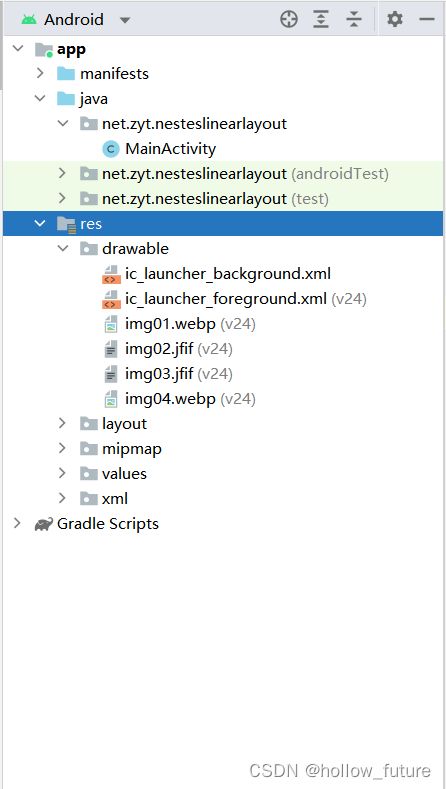Viewport: 446px width, 789px height.
Task: Click the MainActivity class icon
Action: point(111,149)
